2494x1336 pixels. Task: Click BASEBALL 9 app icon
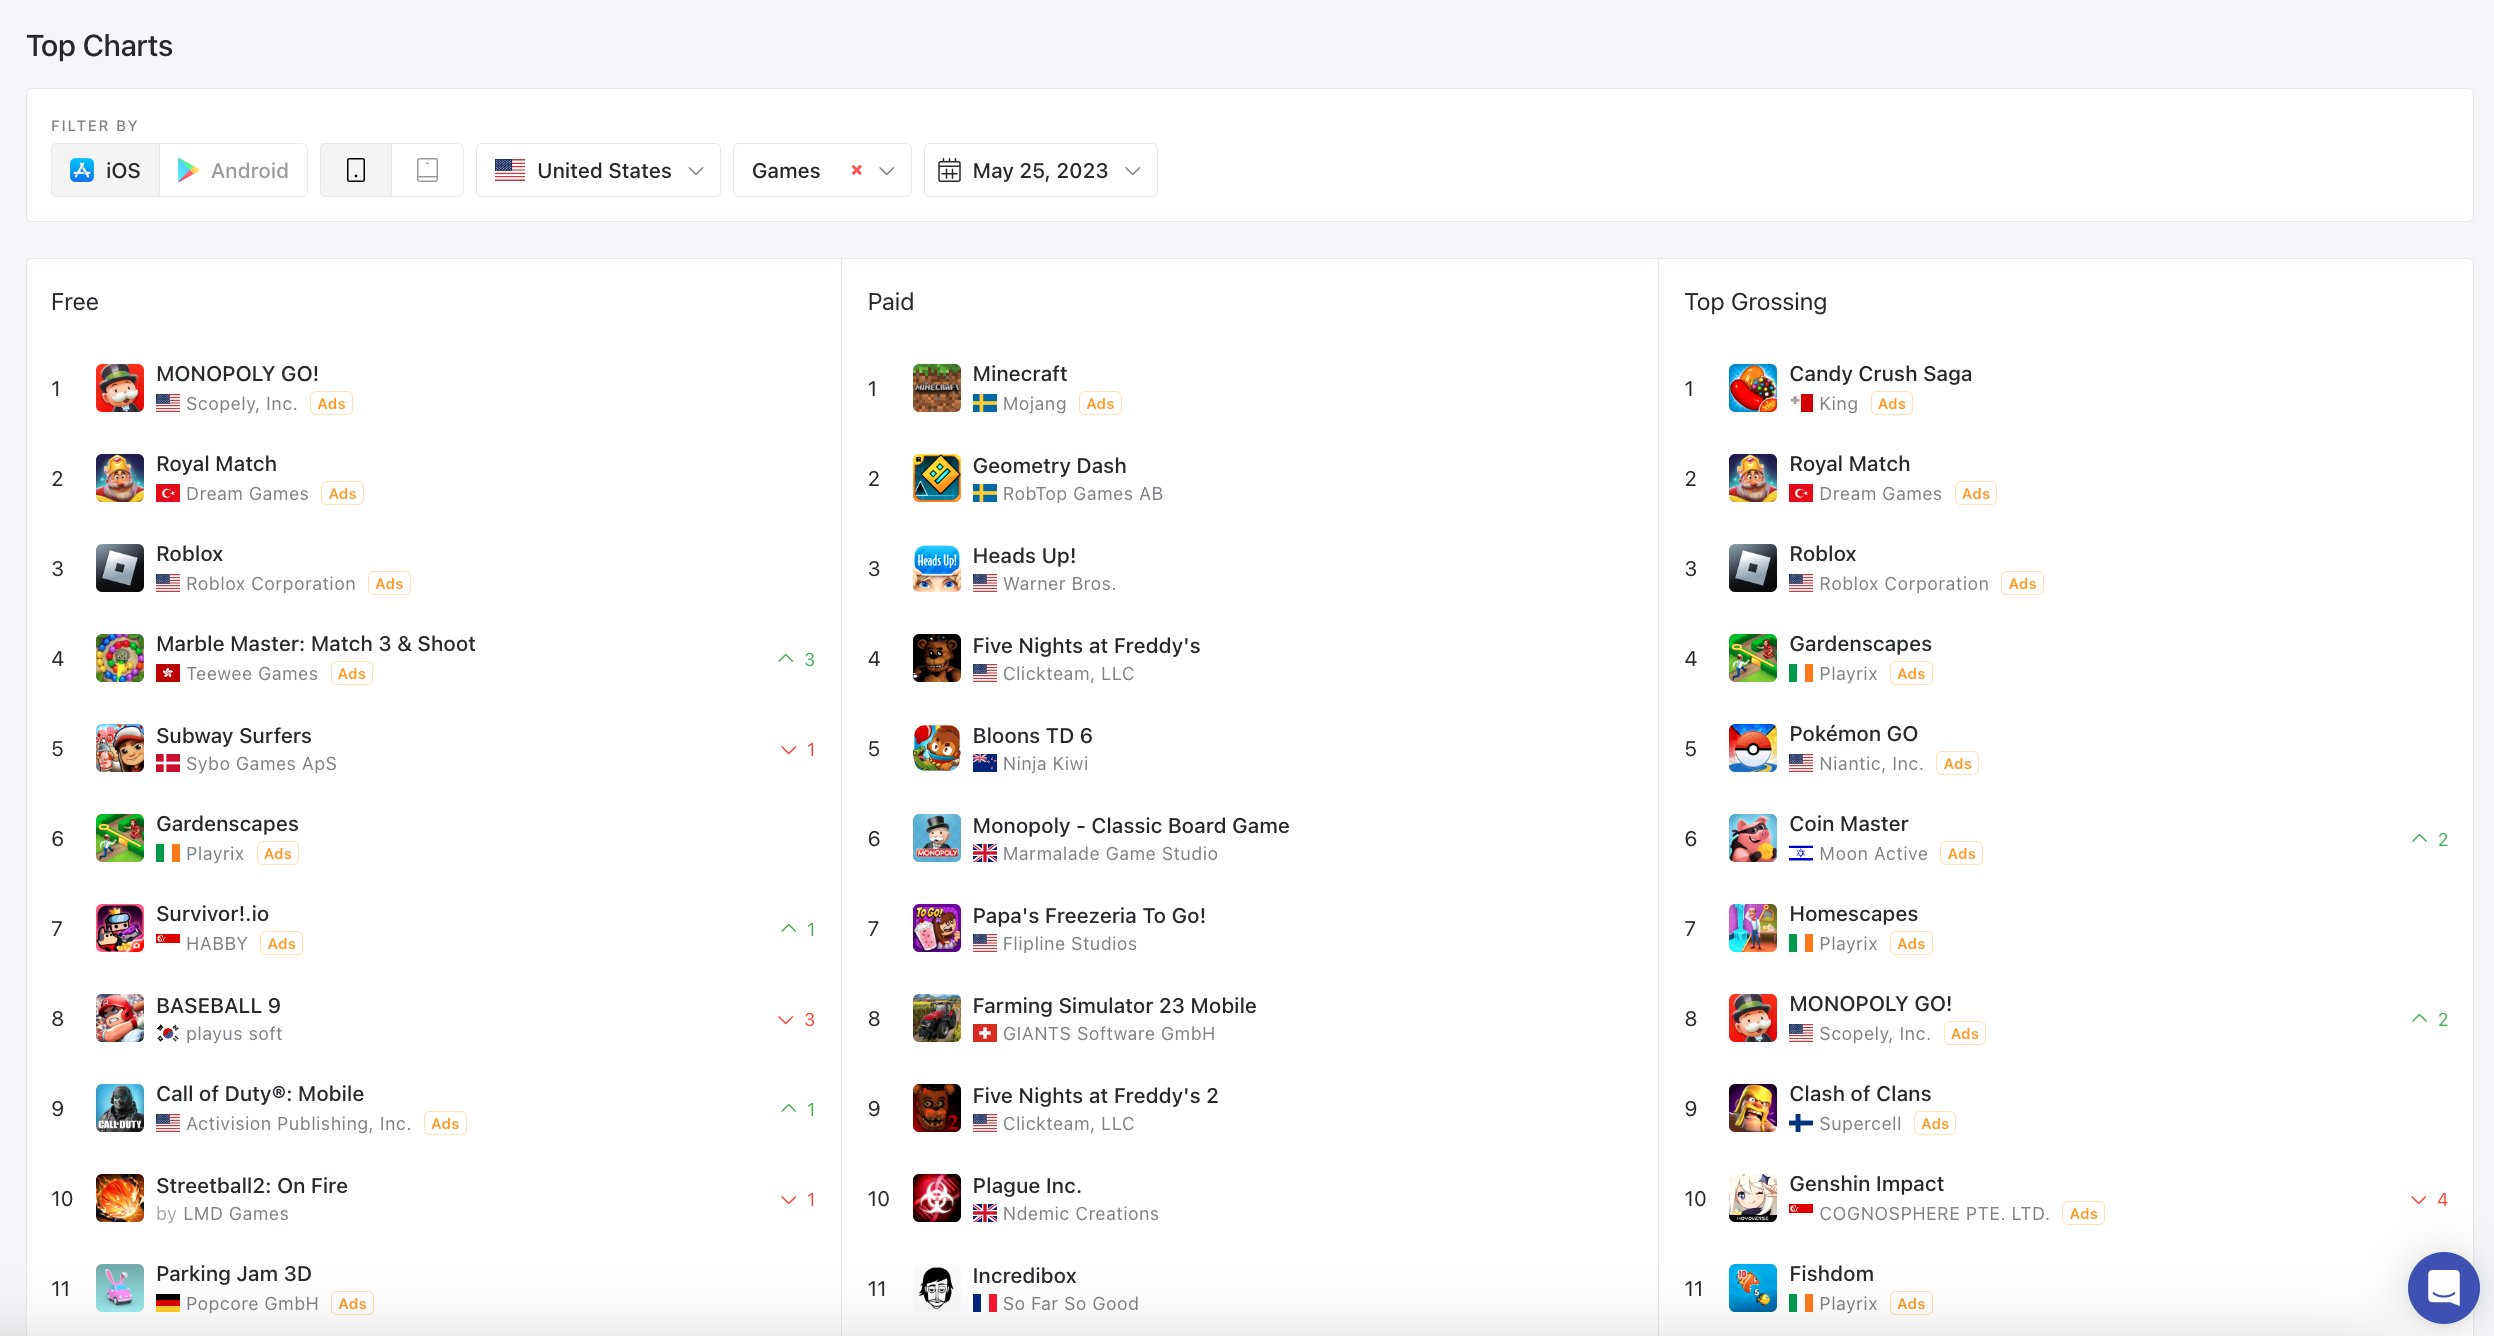point(120,1018)
